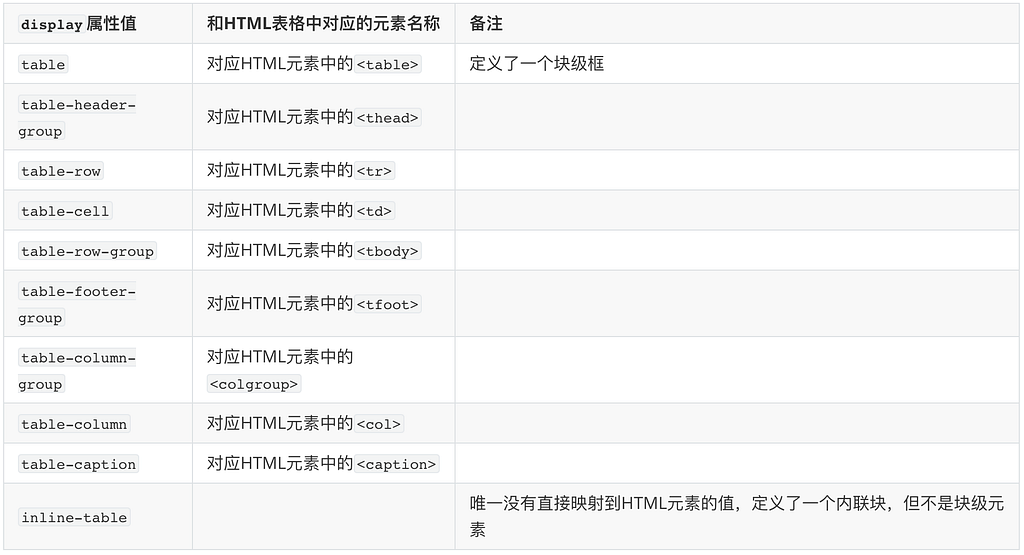Click the '备注' column header

click(x=486, y=24)
